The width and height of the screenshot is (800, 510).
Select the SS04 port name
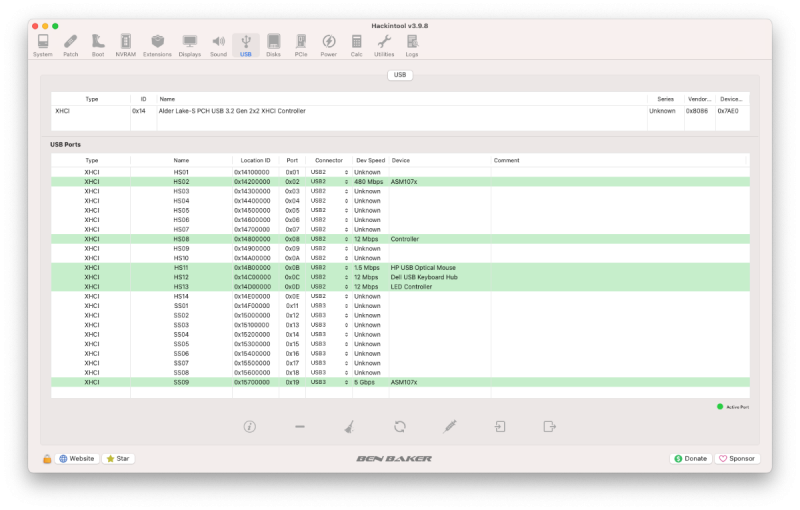tap(181, 335)
